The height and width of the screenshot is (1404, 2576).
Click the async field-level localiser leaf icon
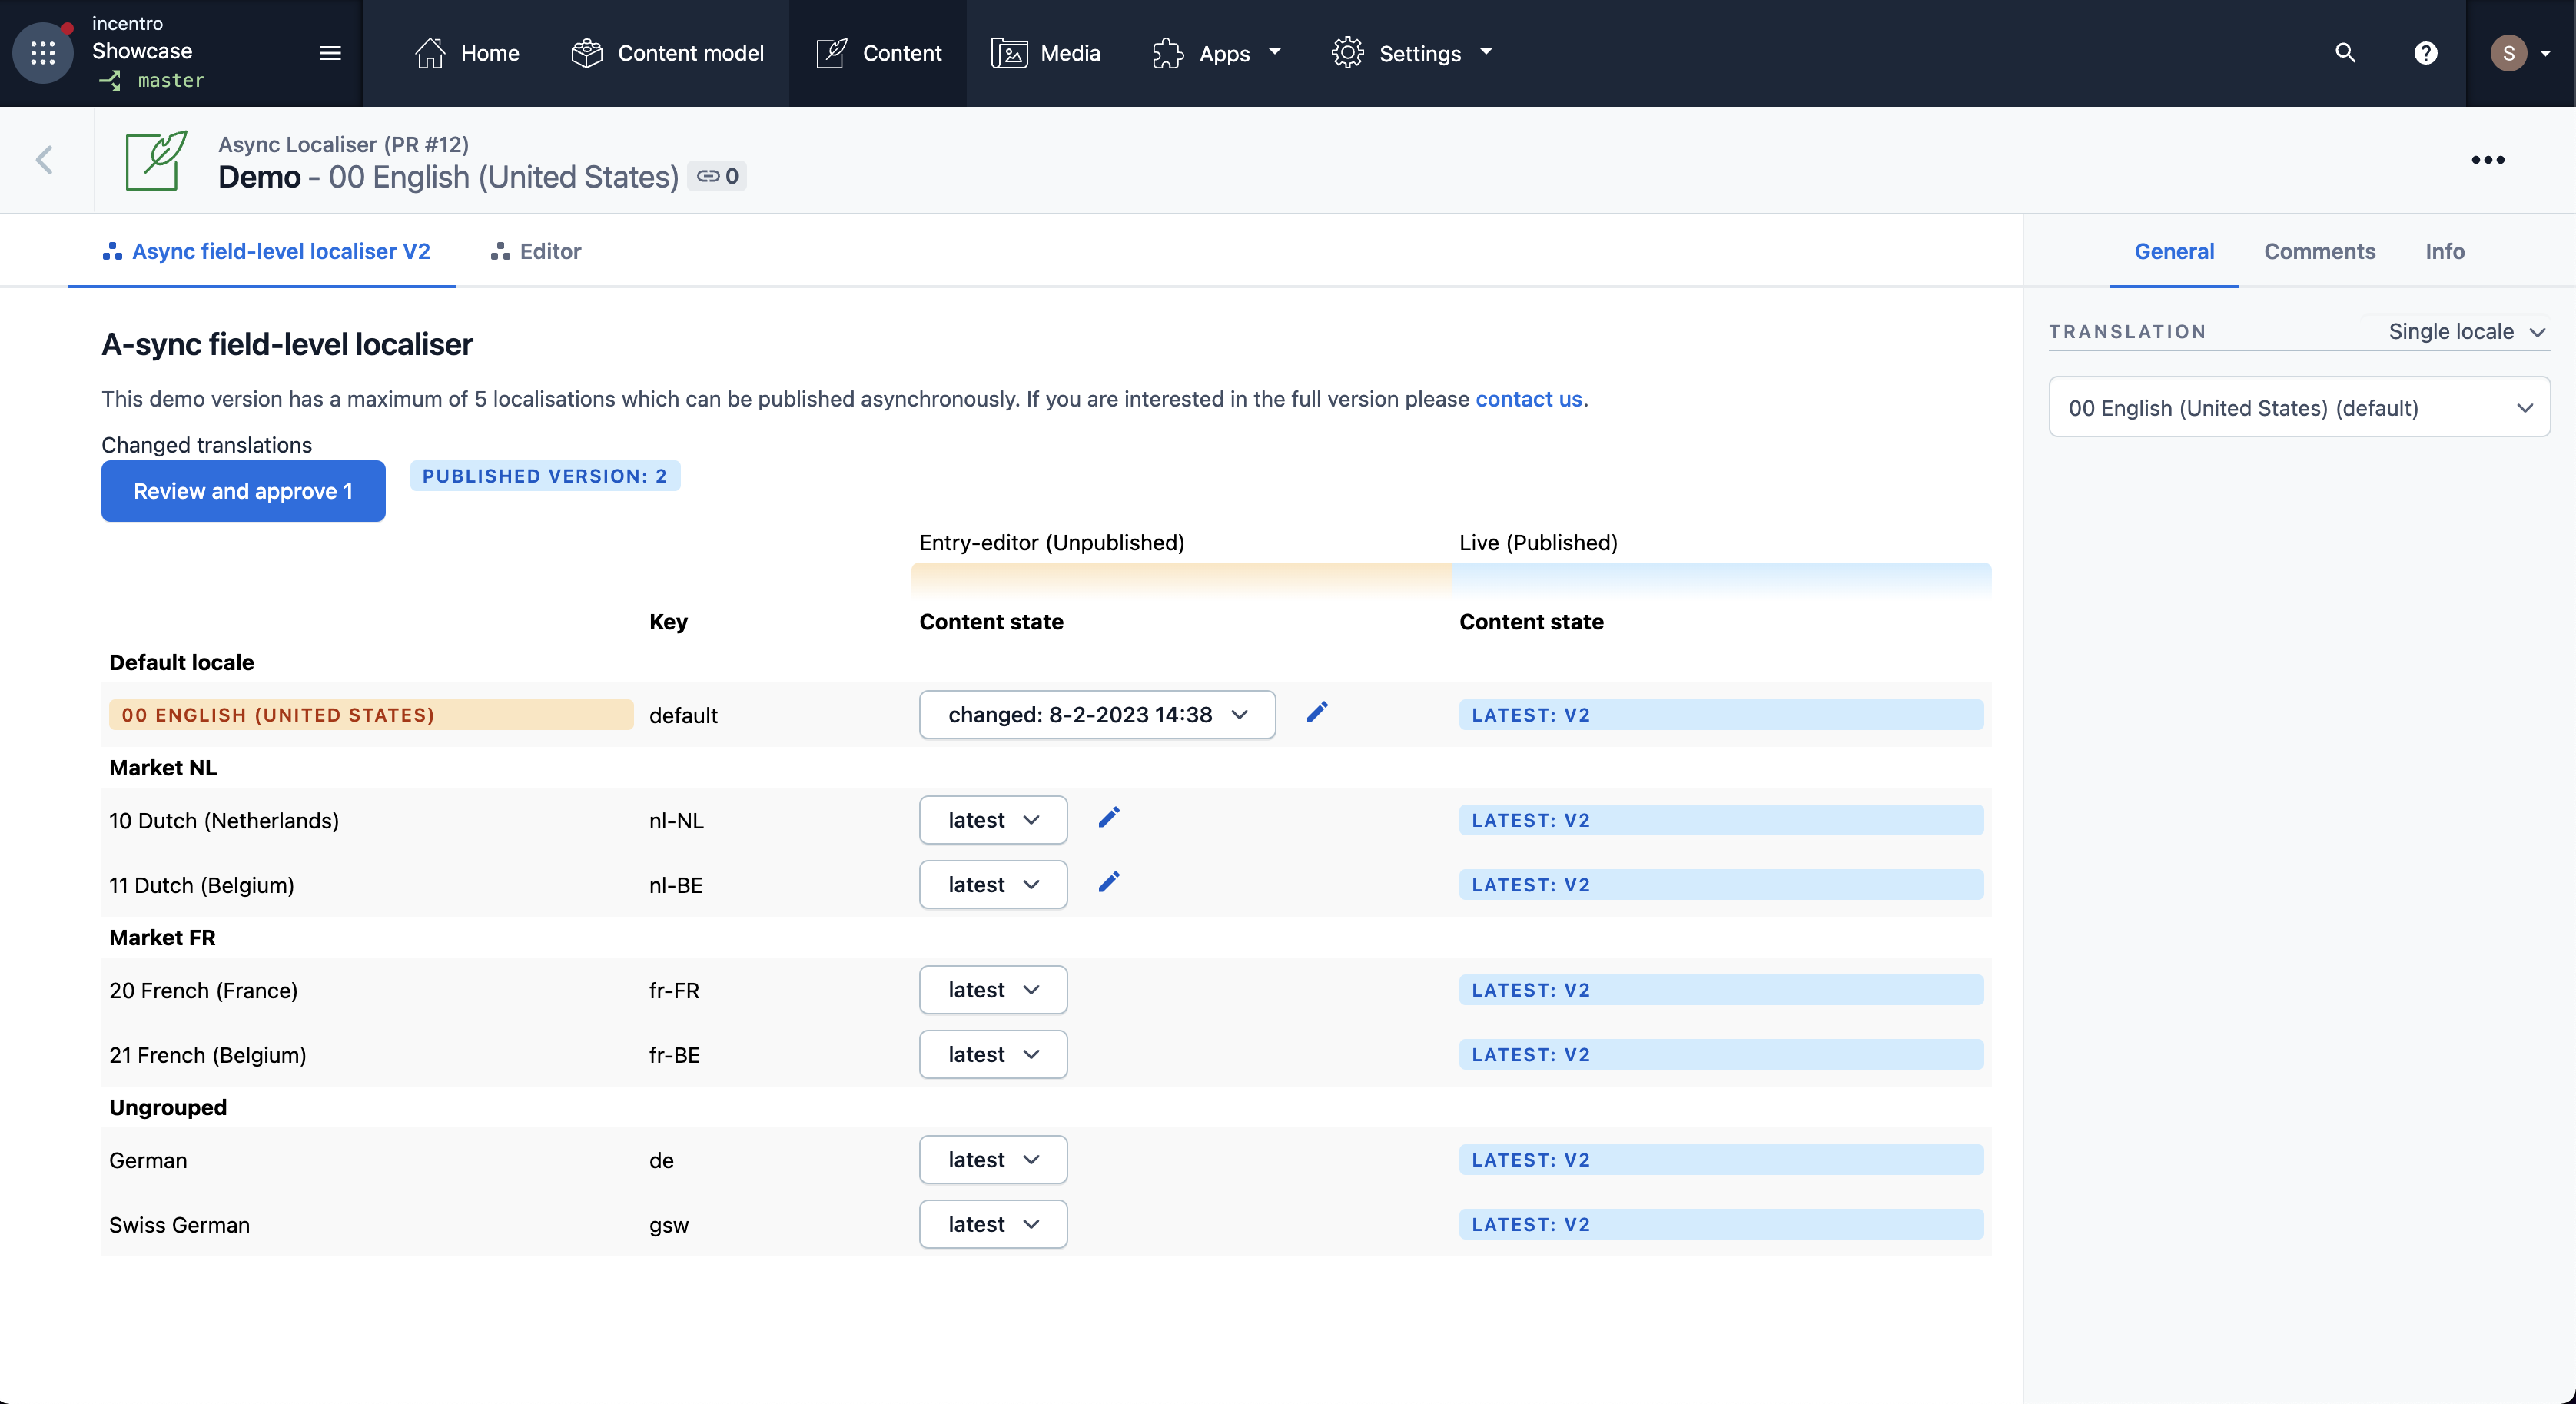pyautogui.click(x=159, y=159)
